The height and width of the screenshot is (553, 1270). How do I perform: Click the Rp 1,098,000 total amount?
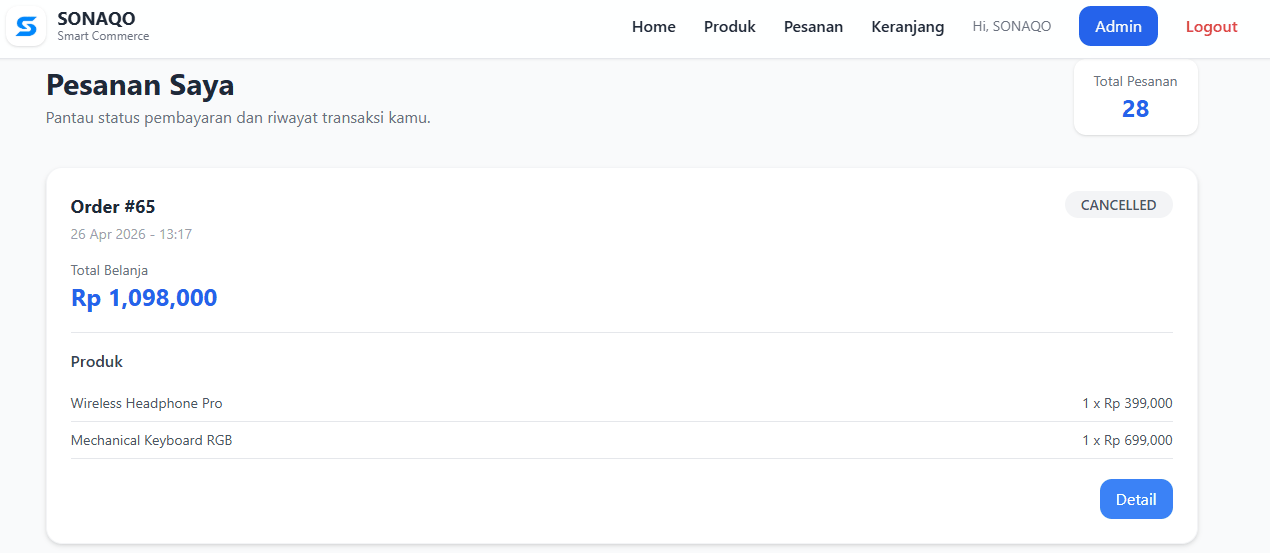point(144,298)
